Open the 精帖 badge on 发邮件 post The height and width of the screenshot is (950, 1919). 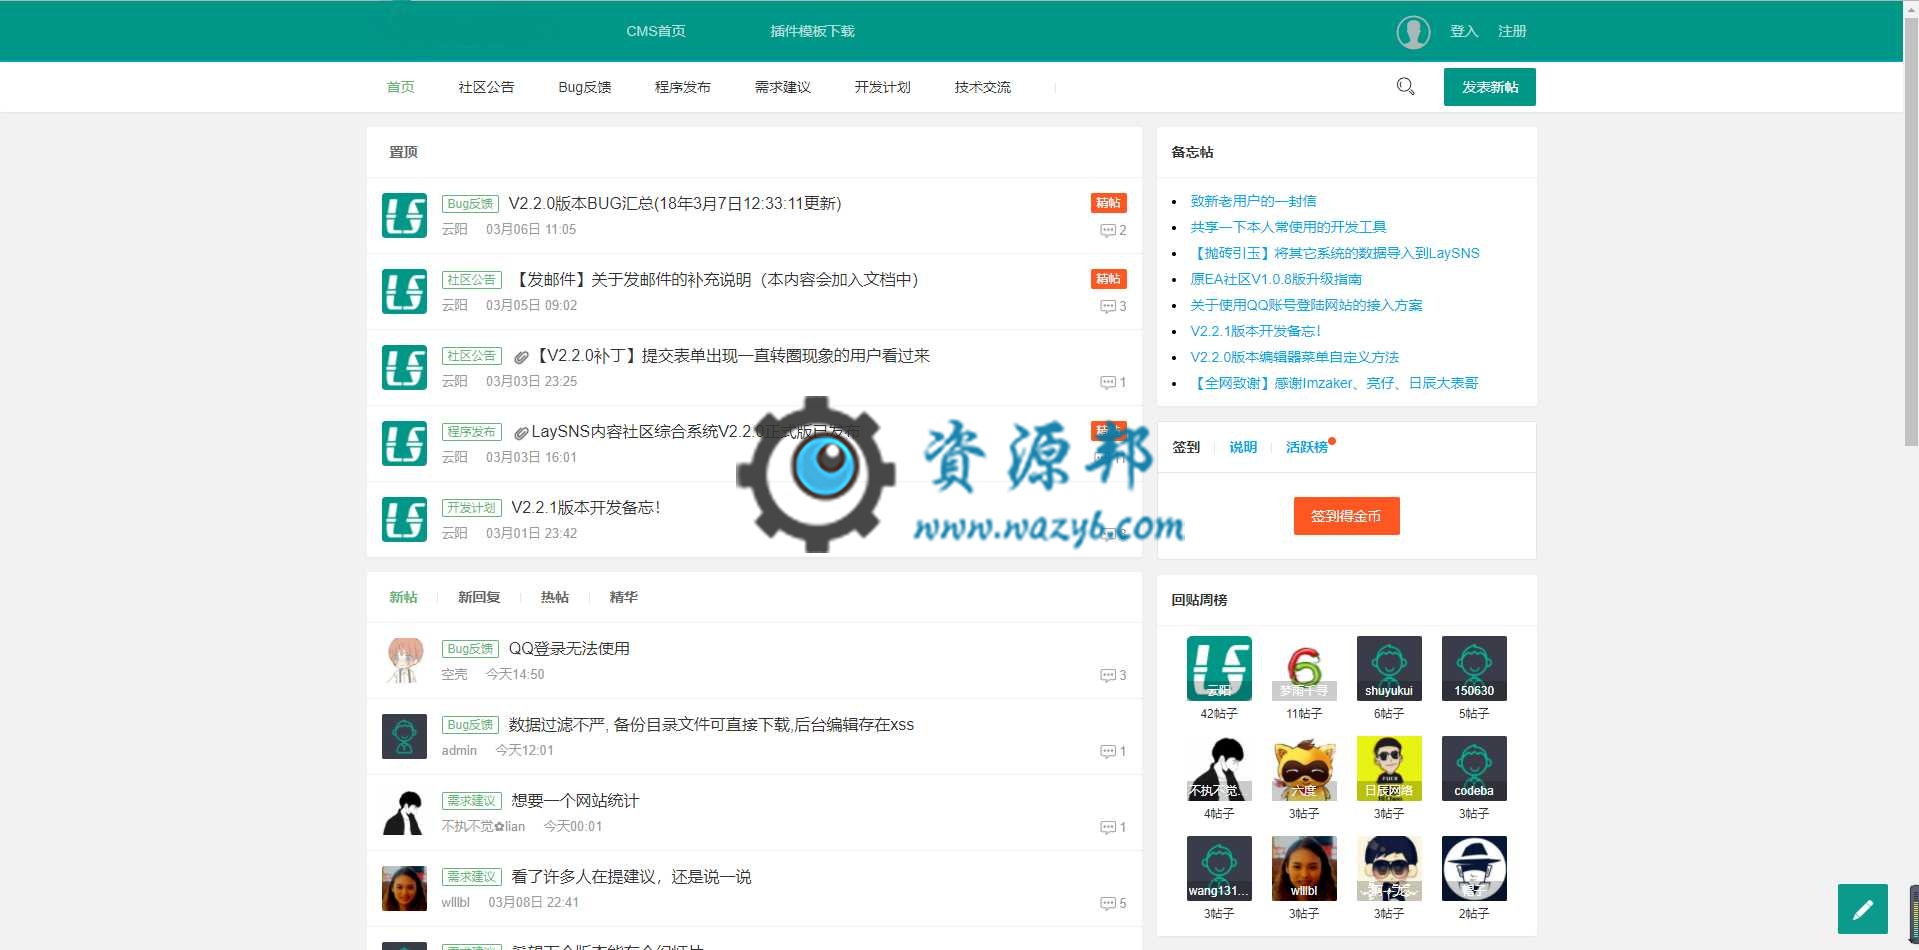pyautogui.click(x=1108, y=279)
